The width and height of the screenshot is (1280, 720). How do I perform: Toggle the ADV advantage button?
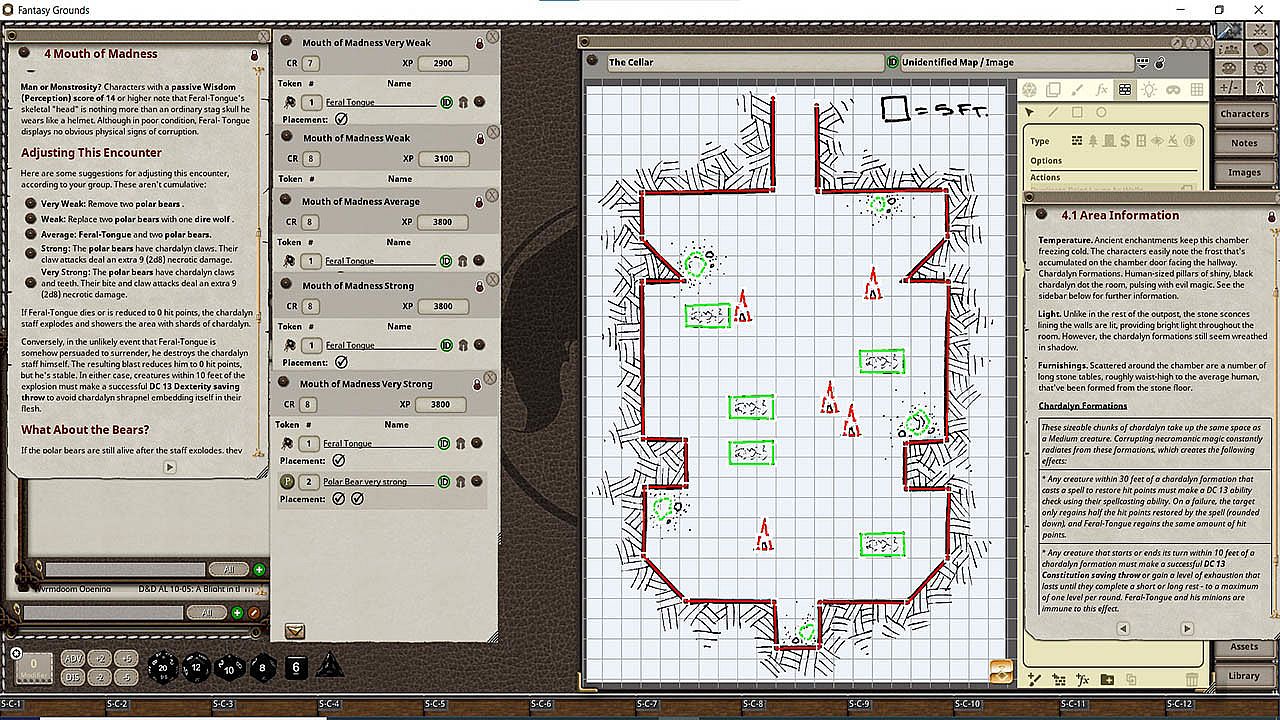(73, 658)
